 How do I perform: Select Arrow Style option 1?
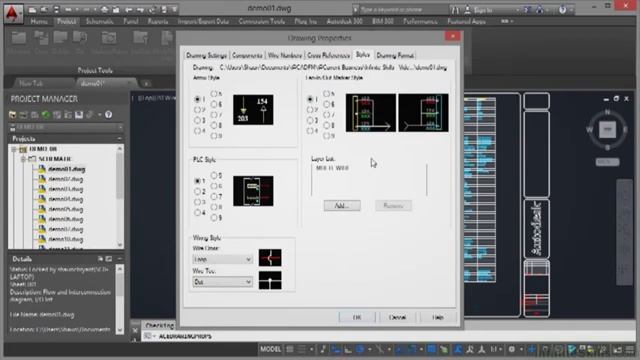click(198, 99)
